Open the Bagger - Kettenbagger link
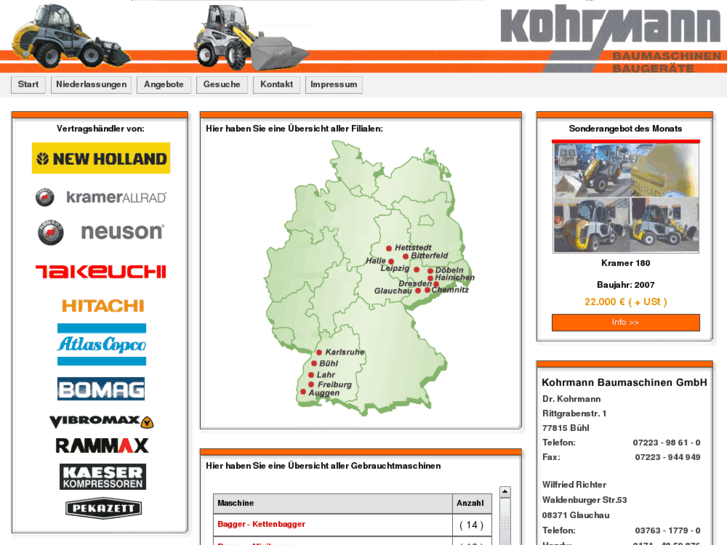 [261, 524]
